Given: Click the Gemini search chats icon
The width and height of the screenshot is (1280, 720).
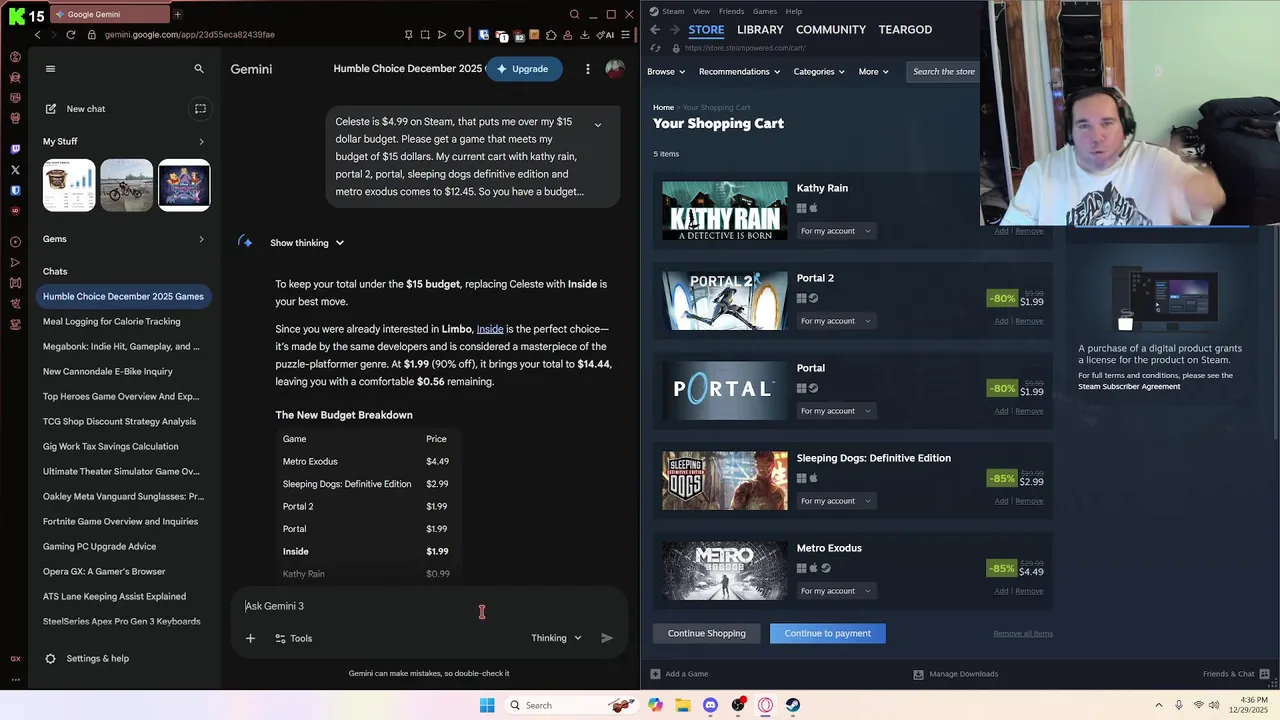Looking at the screenshot, I should (199, 69).
